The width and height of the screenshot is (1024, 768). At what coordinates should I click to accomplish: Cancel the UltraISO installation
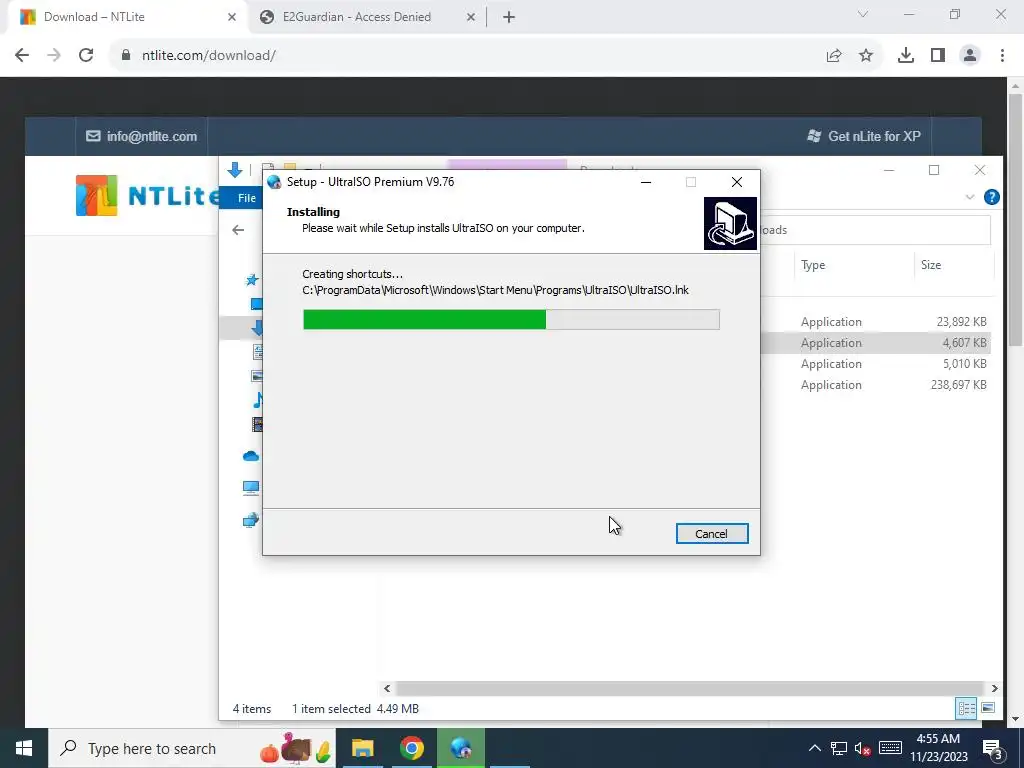(x=711, y=534)
